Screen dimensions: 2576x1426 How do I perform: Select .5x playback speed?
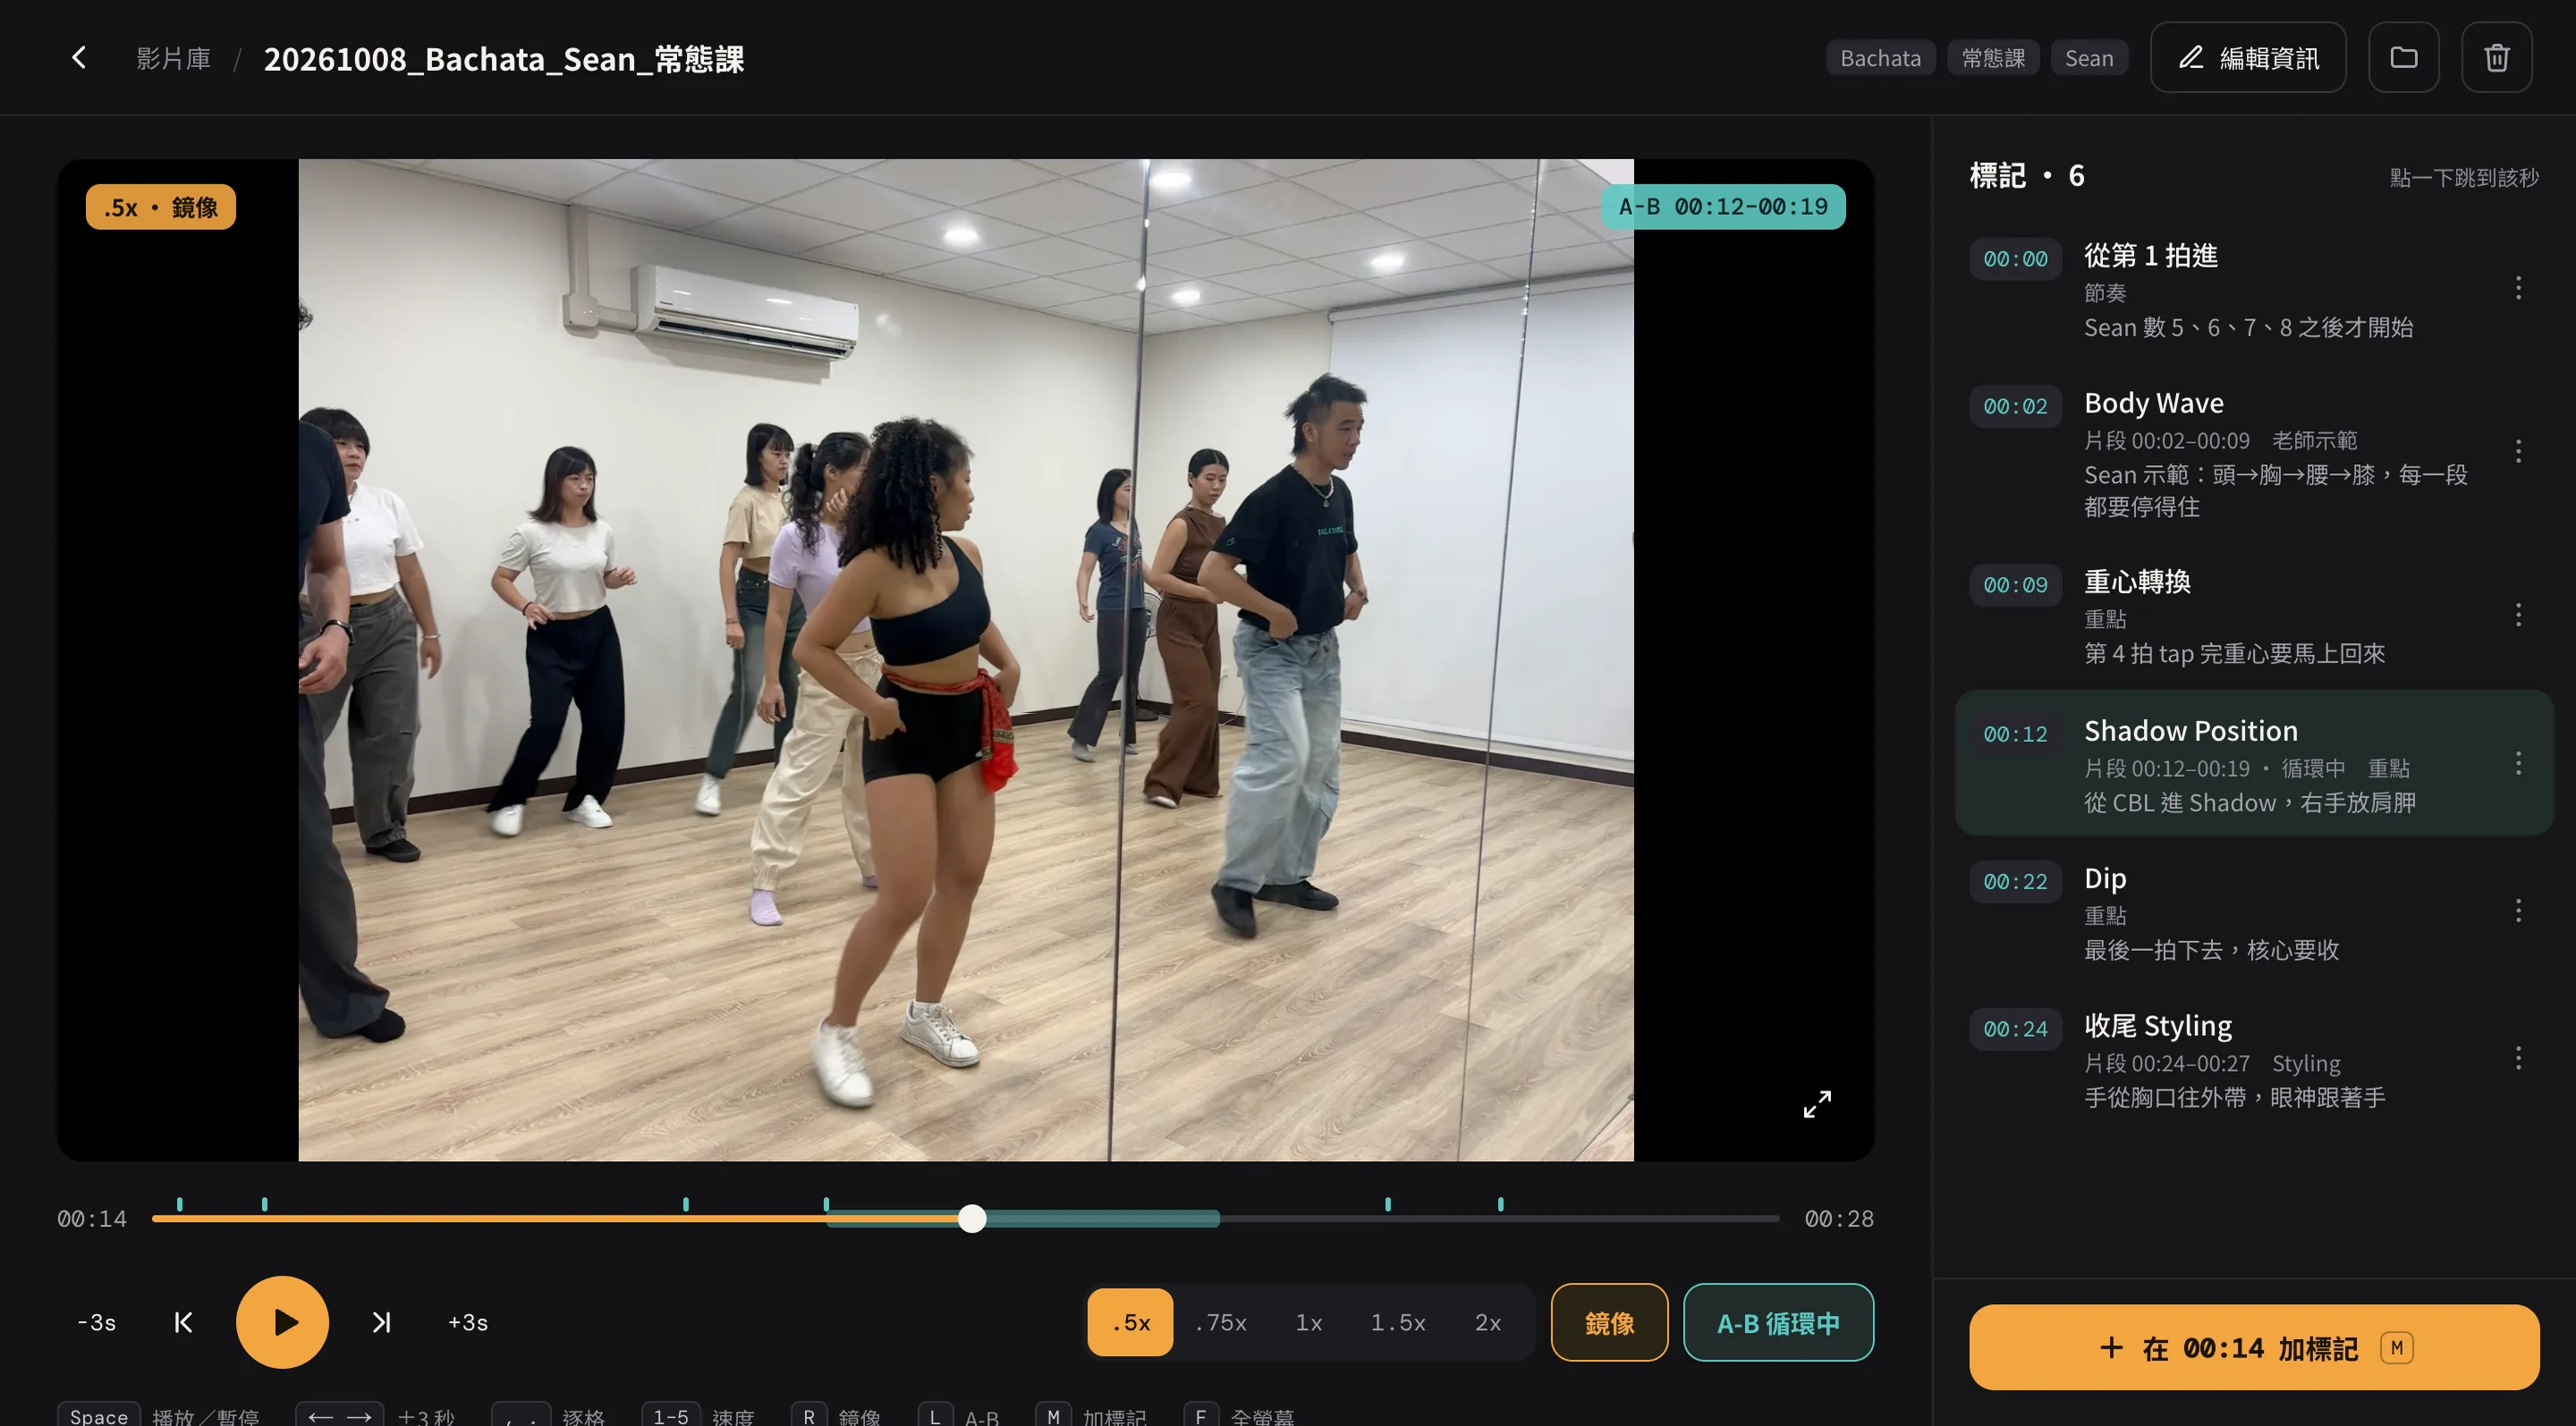click(1130, 1322)
